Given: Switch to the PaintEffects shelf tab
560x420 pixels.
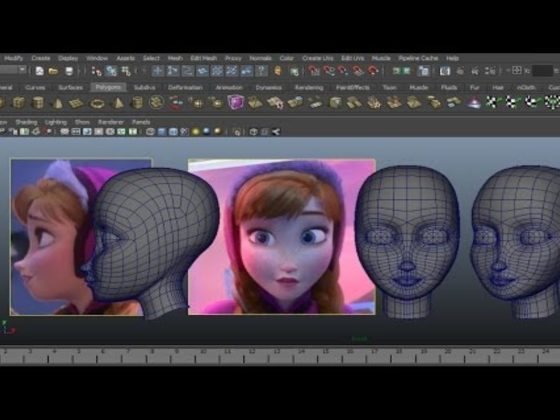Looking at the screenshot, I should (352, 88).
